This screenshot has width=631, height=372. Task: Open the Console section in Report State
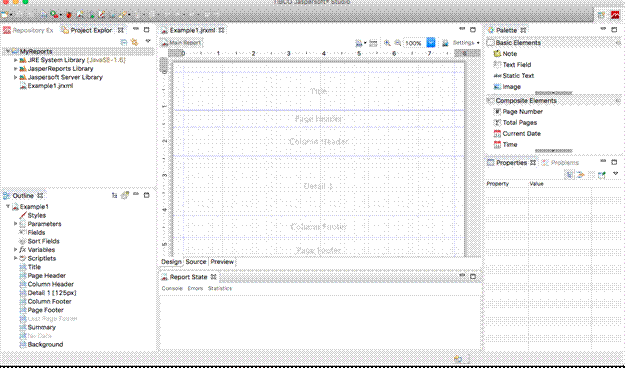point(172,288)
